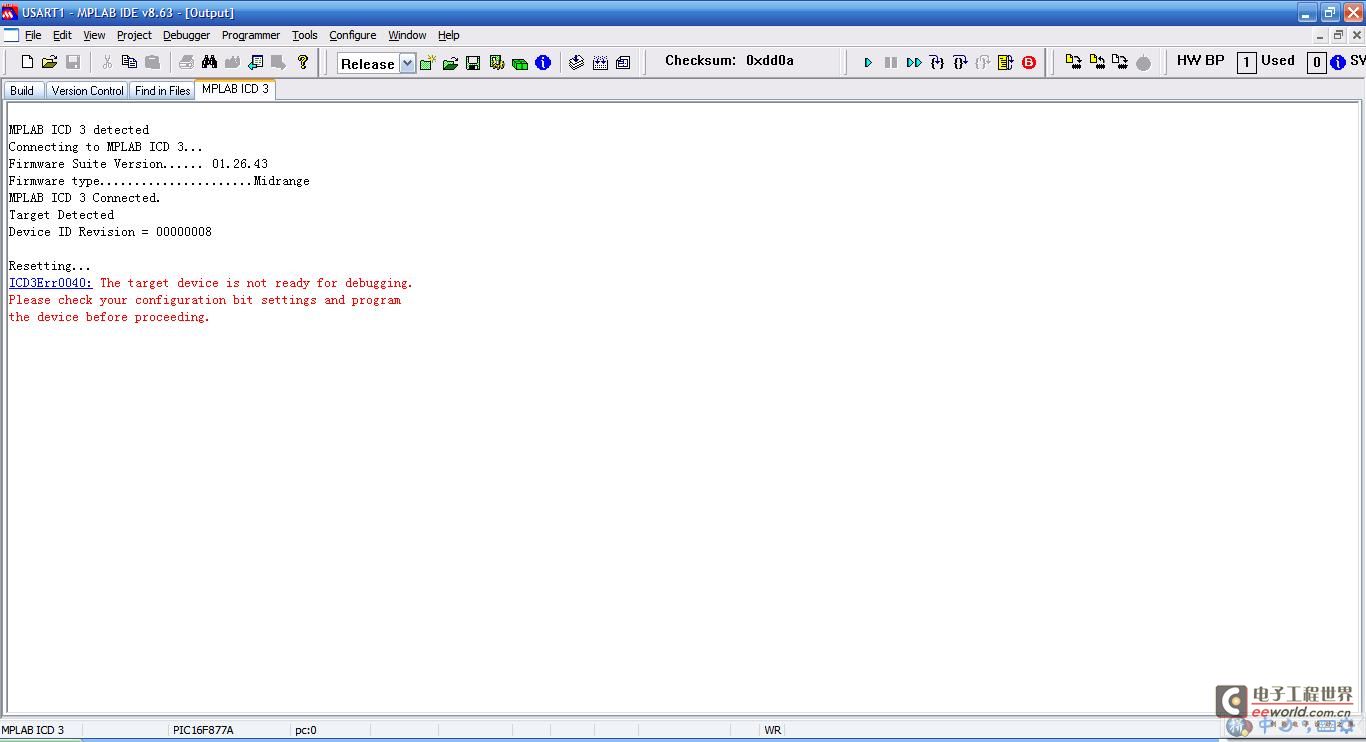Image resolution: width=1366 pixels, height=742 pixels.
Task: Switch to the Find in Files tab
Action: (x=162, y=90)
